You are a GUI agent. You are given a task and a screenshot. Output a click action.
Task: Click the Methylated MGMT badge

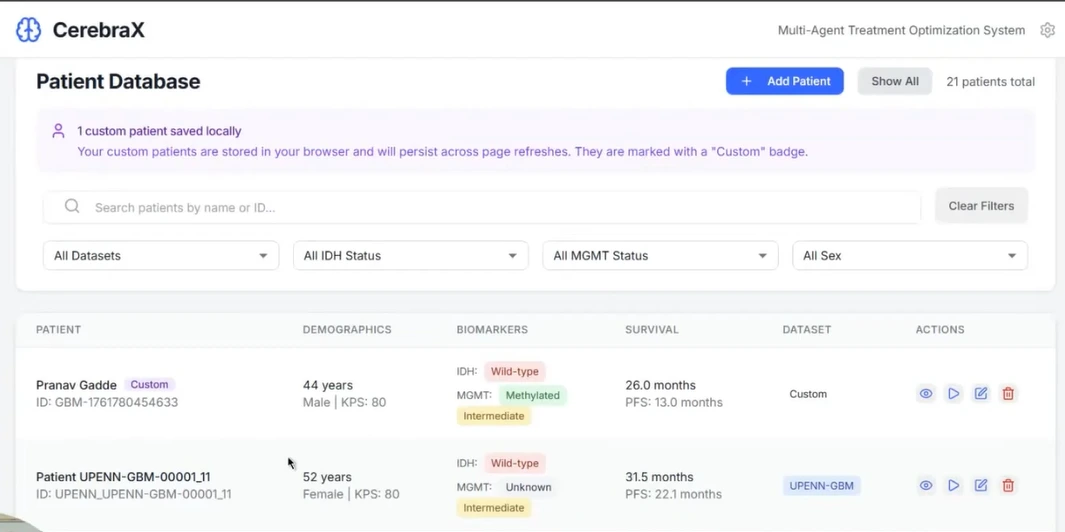pos(532,395)
